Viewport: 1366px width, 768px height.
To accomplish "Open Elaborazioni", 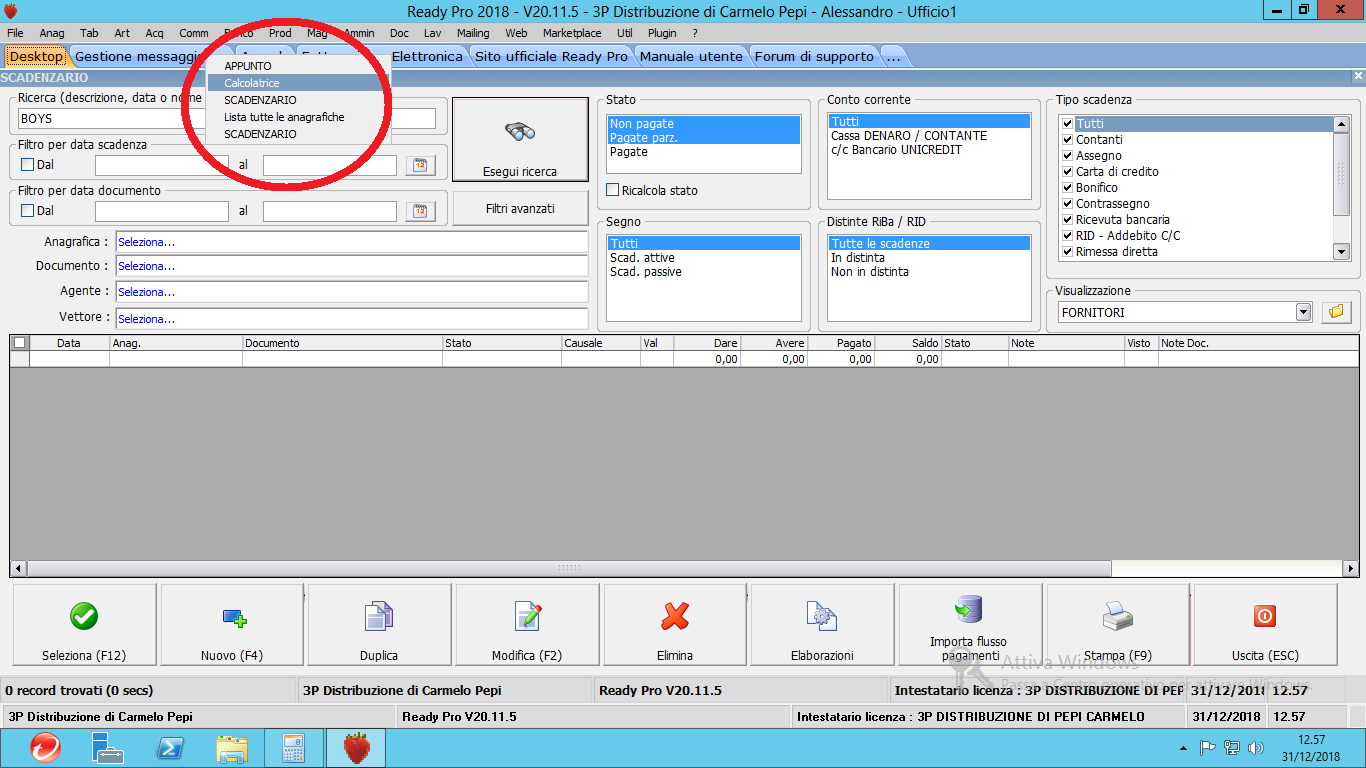I will pyautogui.click(x=822, y=625).
